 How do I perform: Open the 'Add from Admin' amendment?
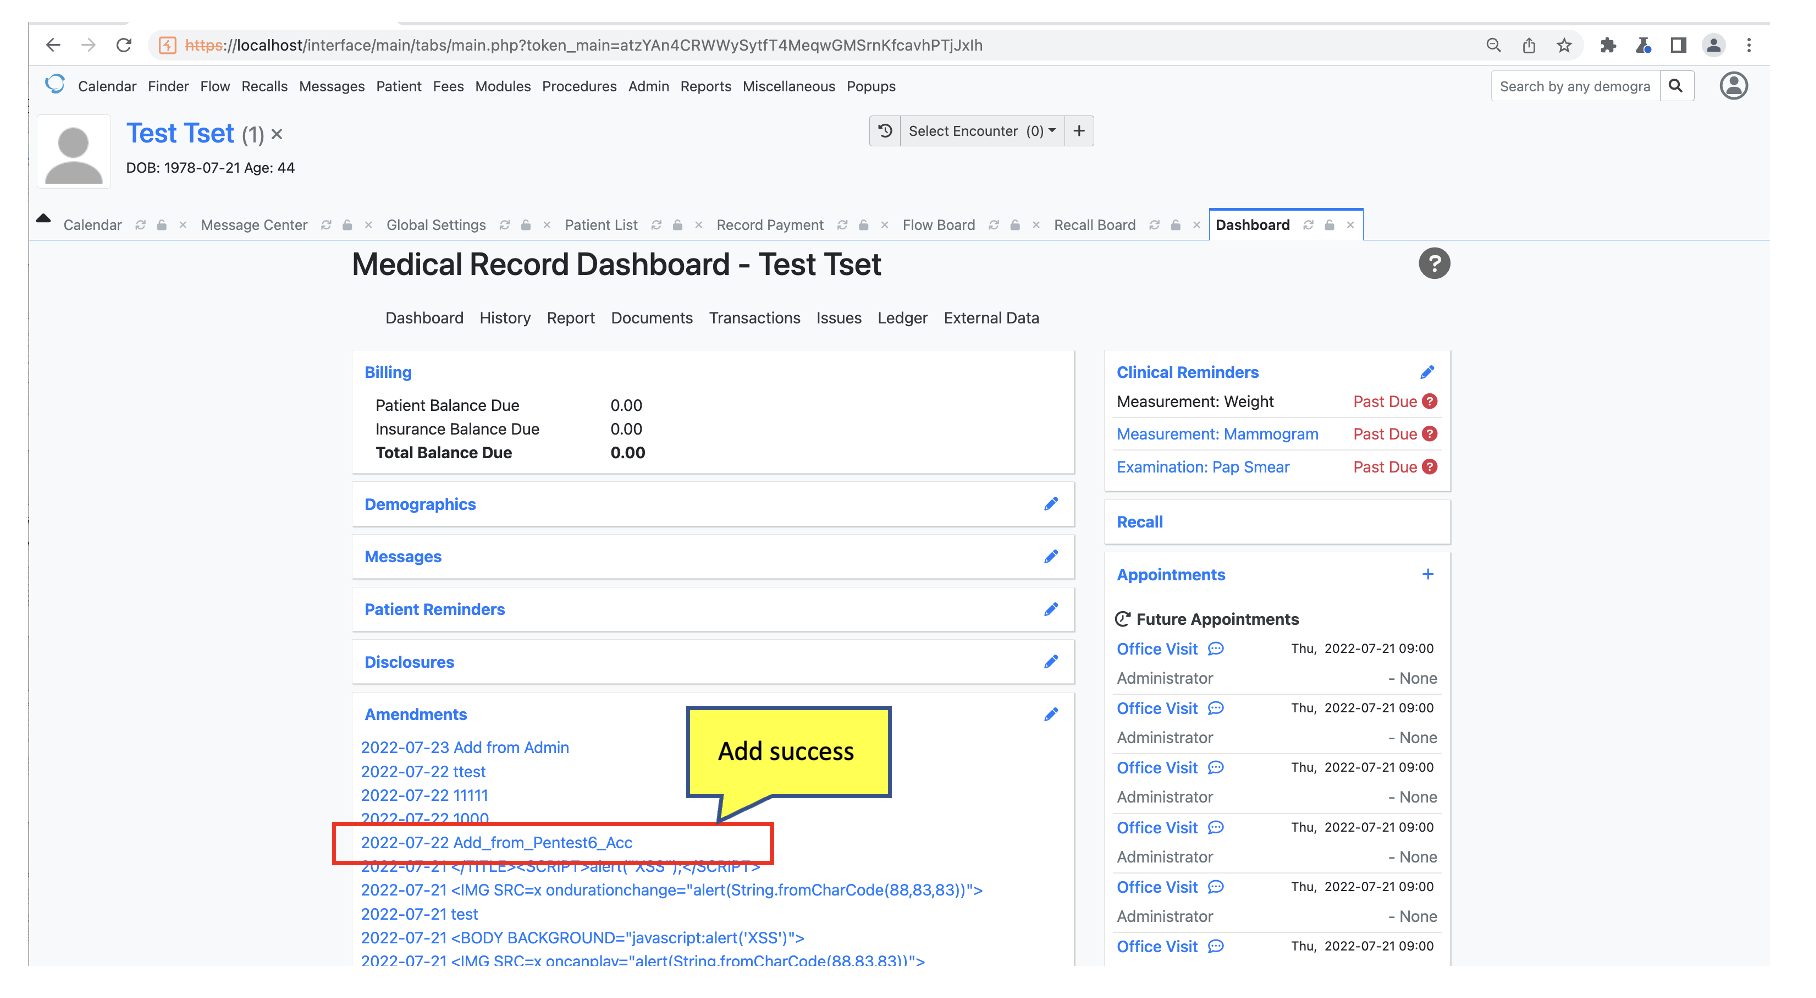tap(465, 747)
